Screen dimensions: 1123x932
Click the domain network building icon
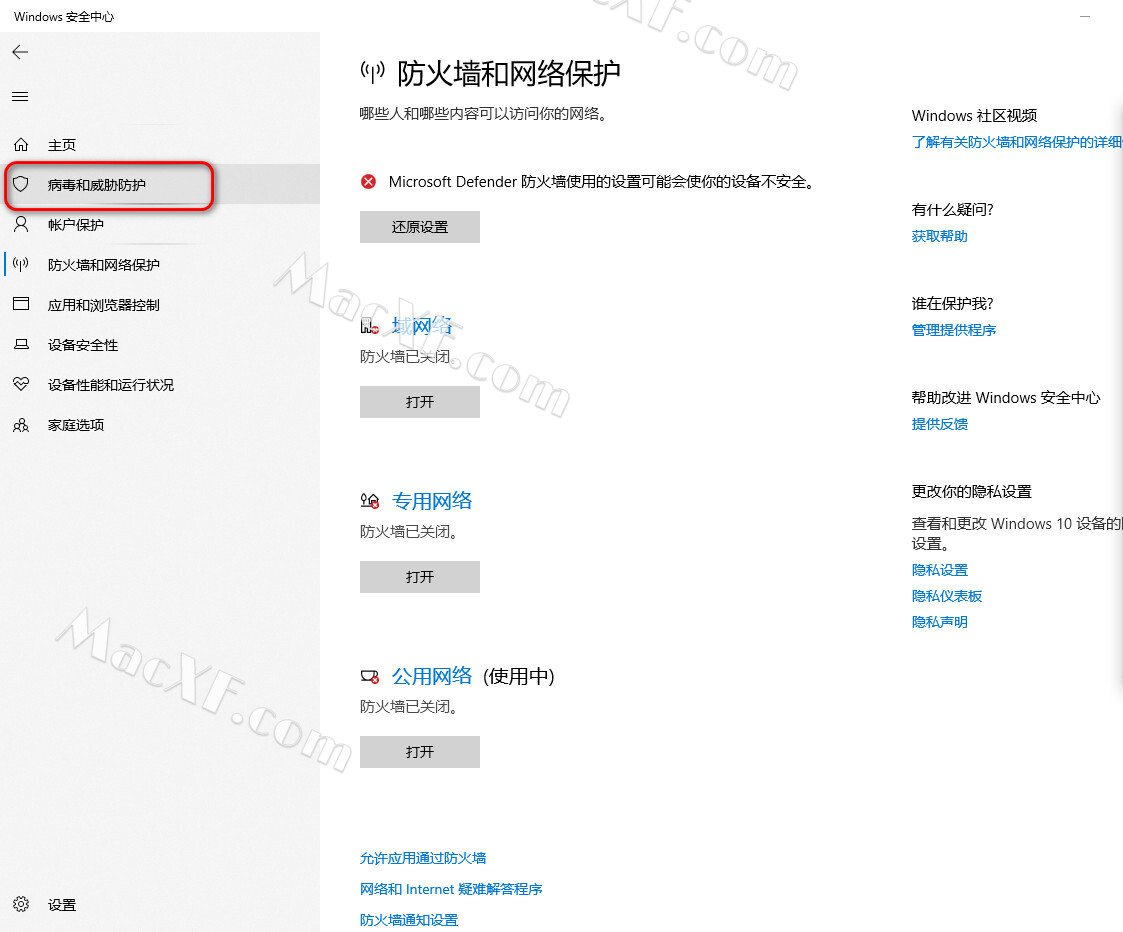tap(370, 327)
